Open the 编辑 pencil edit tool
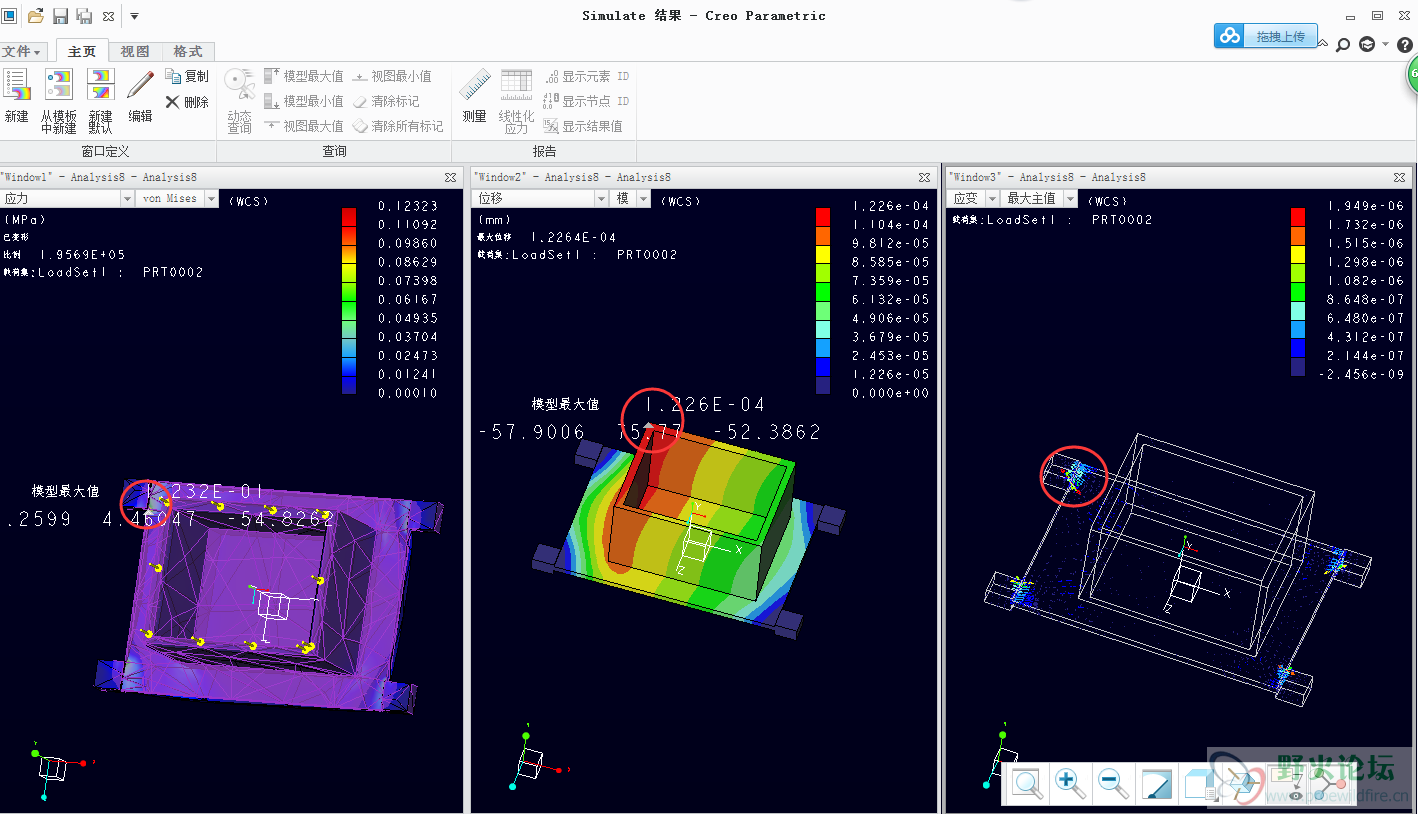Viewport: 1418px width, 814px height. [140, 95]
